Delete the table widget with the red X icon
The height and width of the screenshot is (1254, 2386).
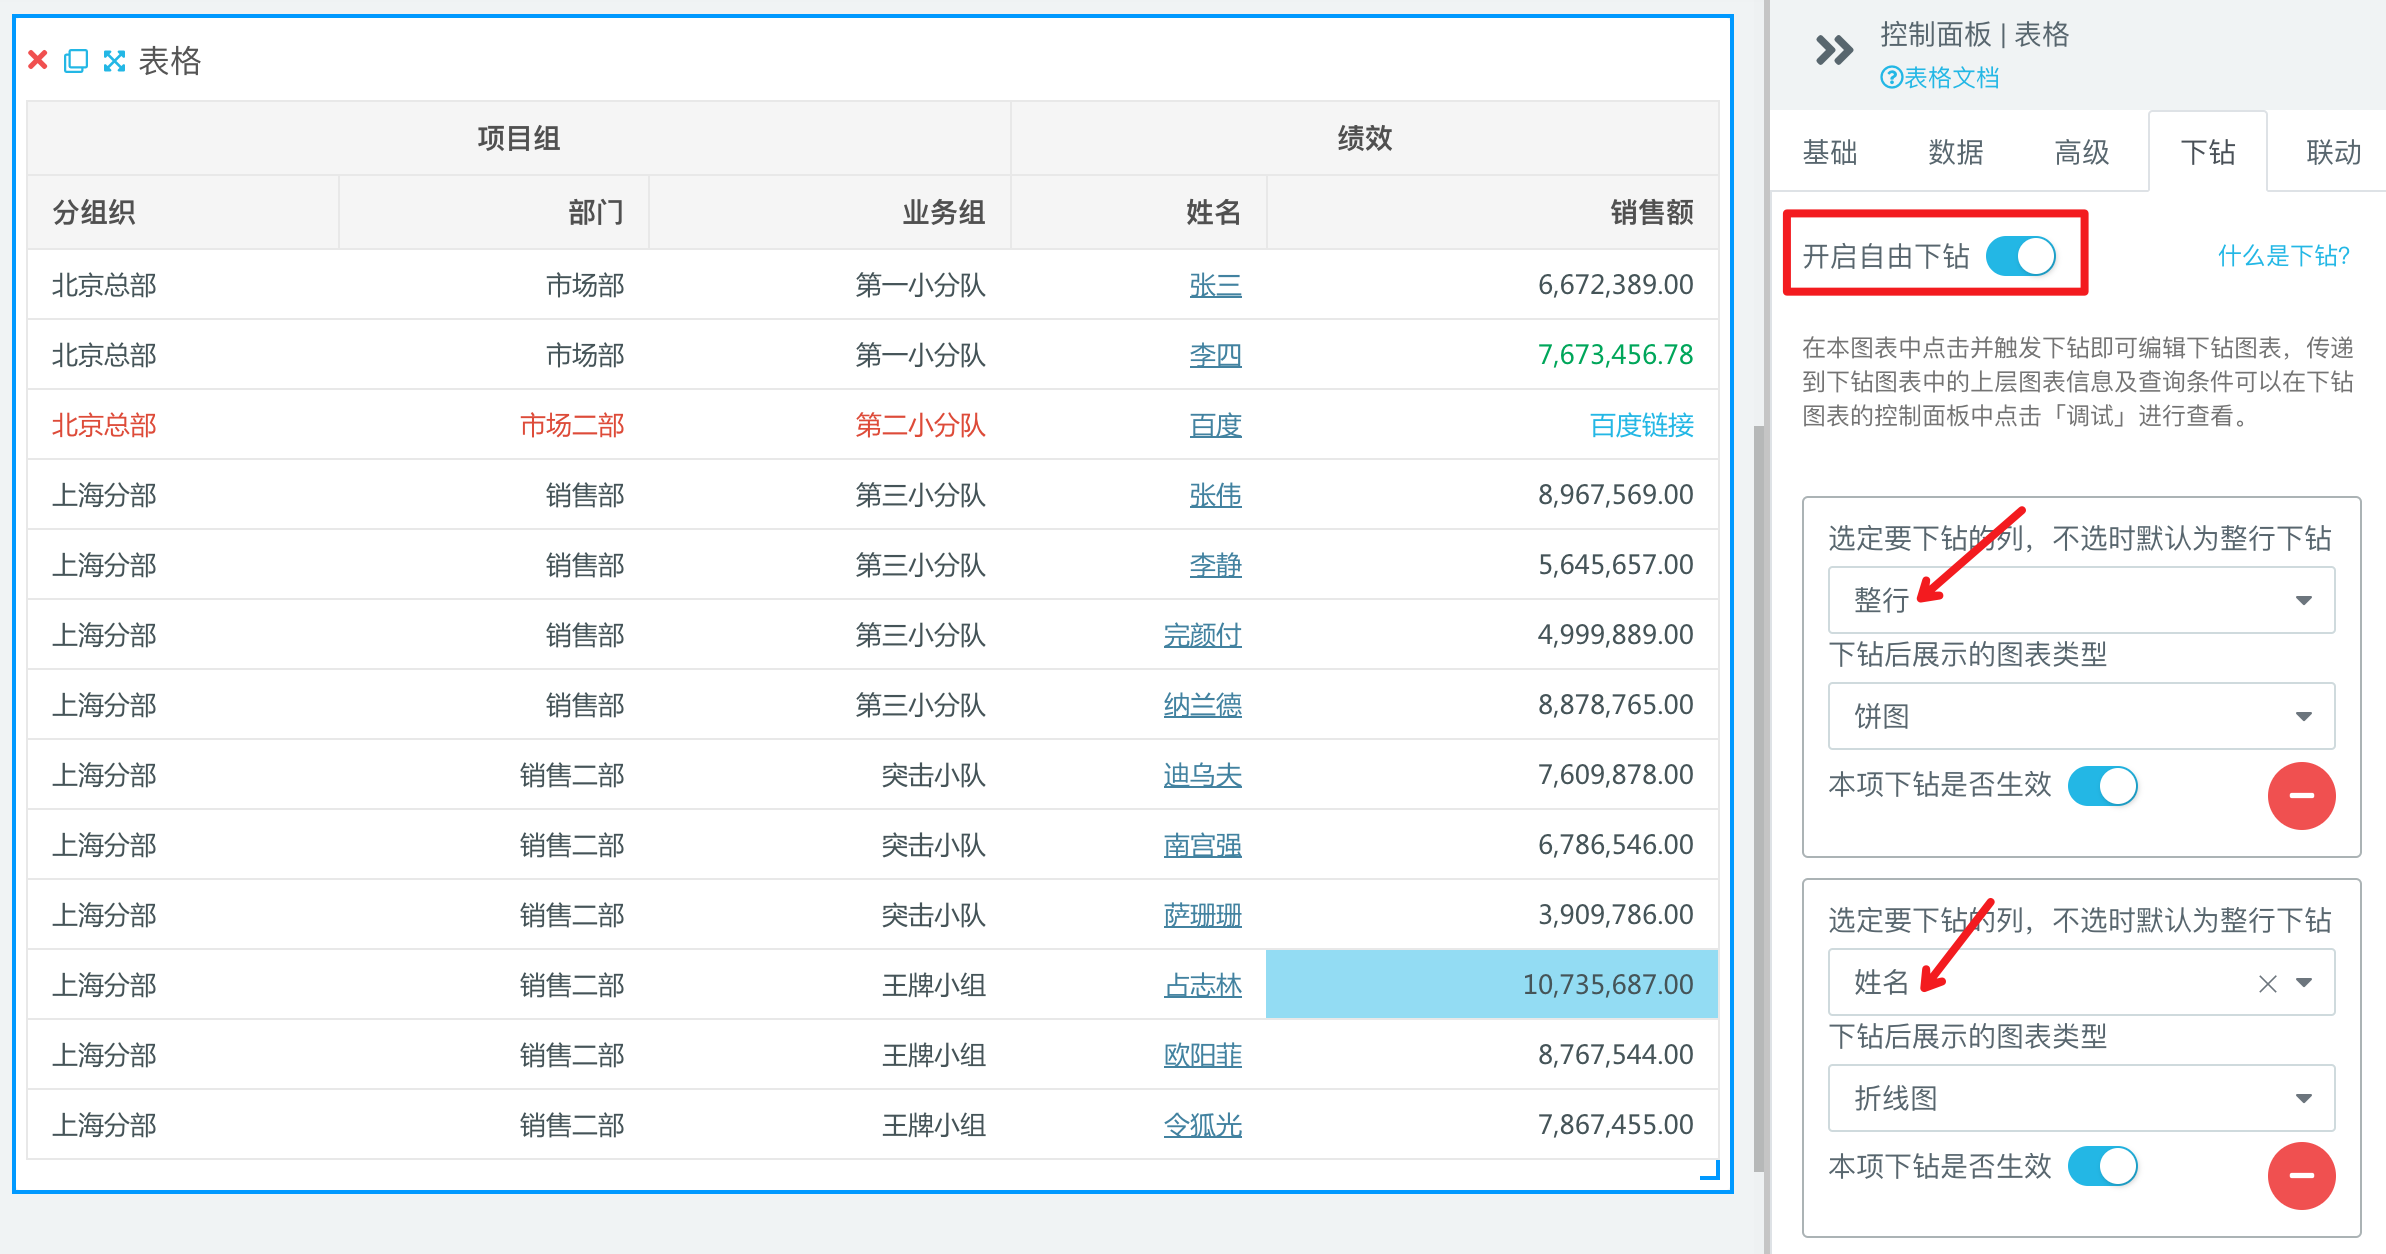click(38, 60)
